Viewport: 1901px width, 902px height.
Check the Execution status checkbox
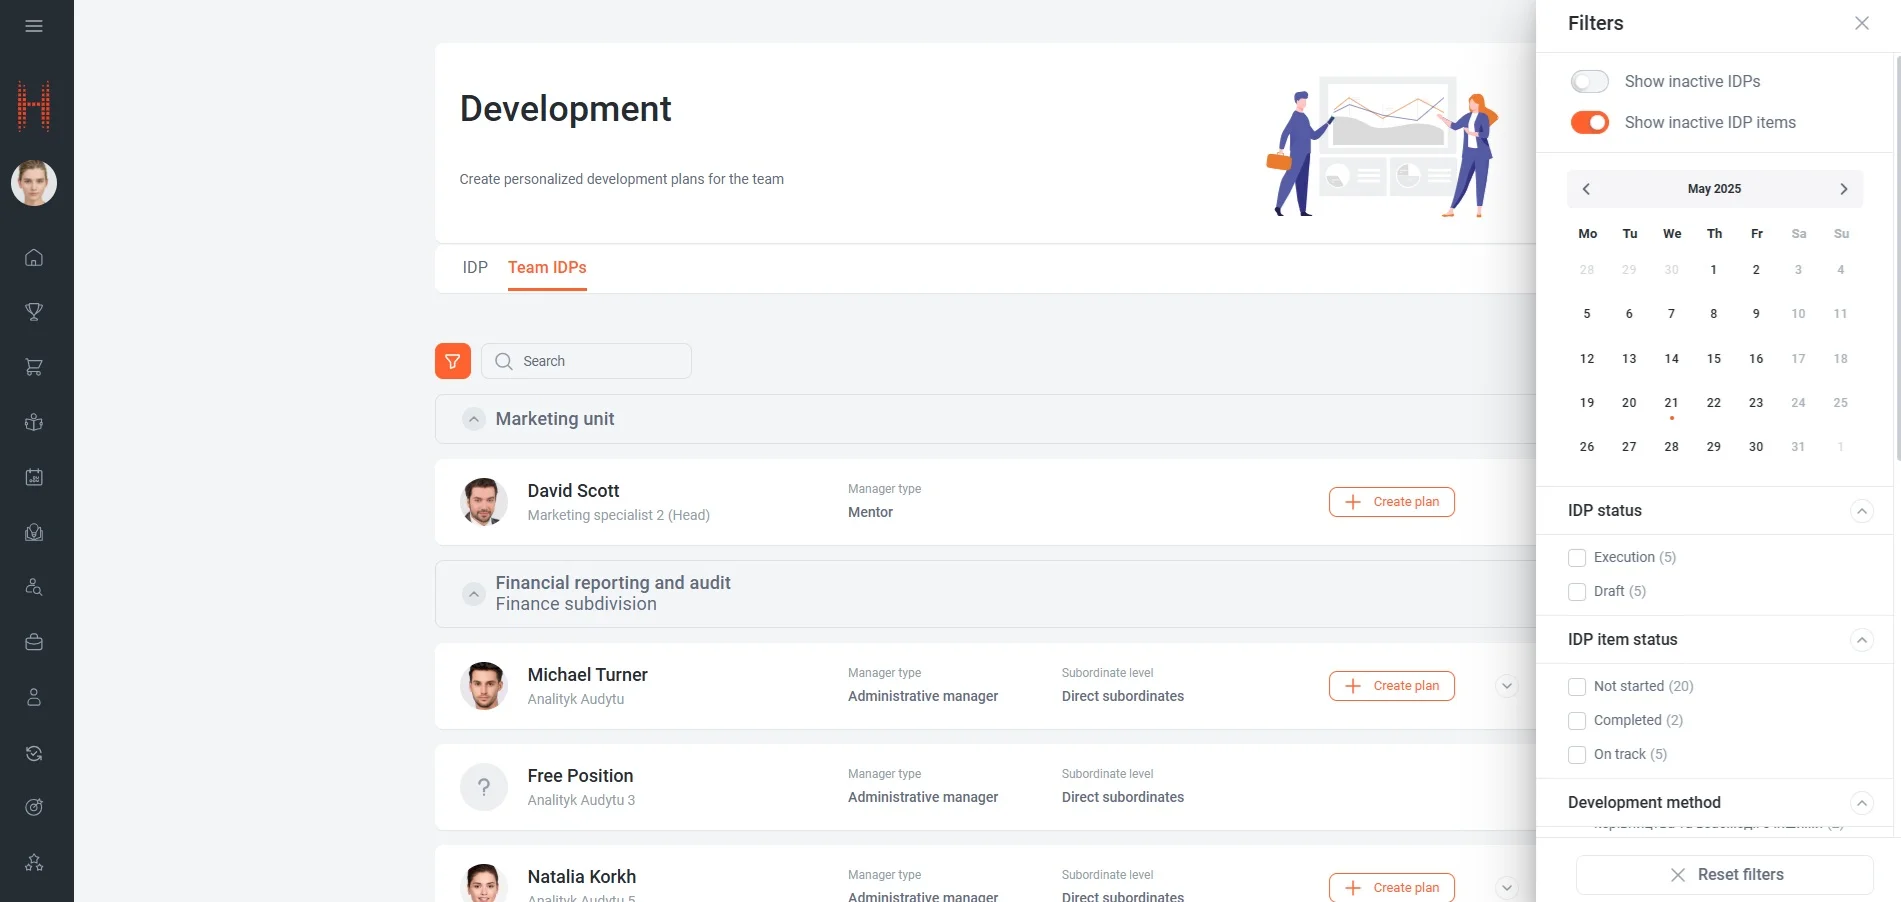tap(1577, 558)
